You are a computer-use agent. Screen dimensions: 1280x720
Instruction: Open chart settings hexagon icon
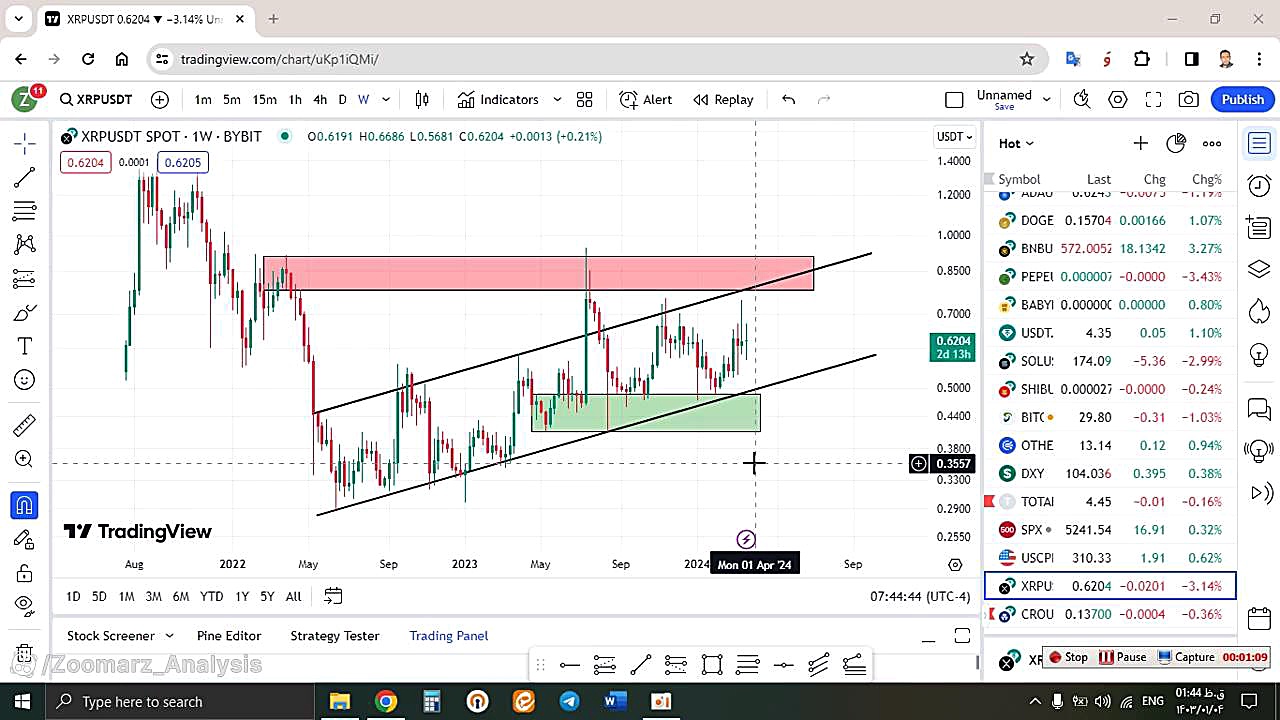(x=1118, y=99)
